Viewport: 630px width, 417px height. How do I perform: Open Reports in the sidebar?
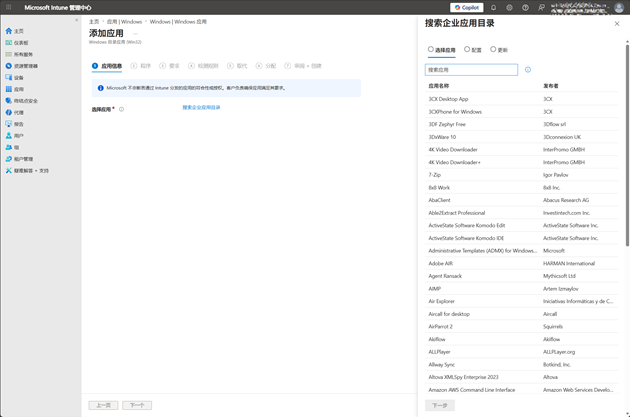(14, 124)
